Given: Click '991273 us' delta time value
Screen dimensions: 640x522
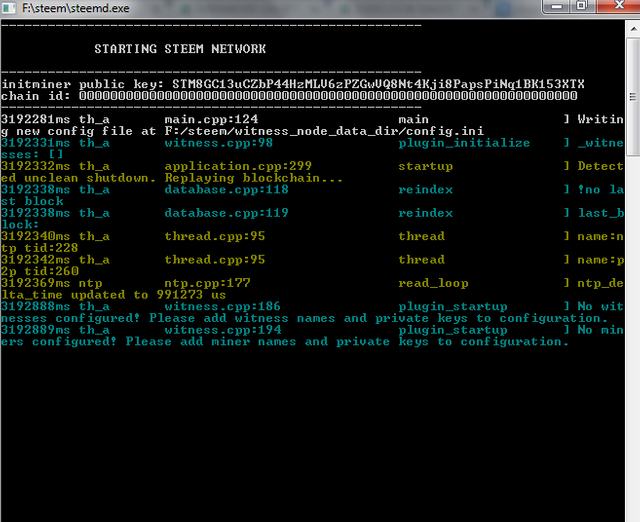Looking at the screenshot, I should (x=191, y=295).
